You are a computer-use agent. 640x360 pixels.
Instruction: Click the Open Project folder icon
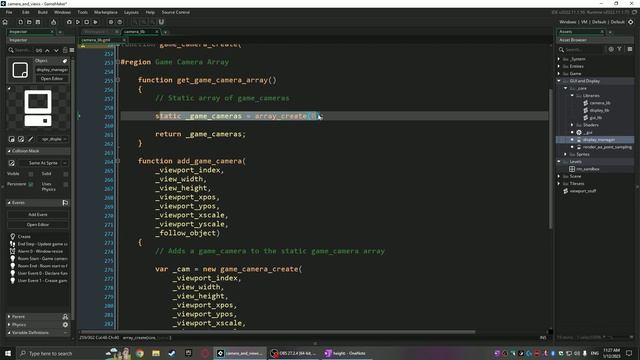tap(29, 22)
